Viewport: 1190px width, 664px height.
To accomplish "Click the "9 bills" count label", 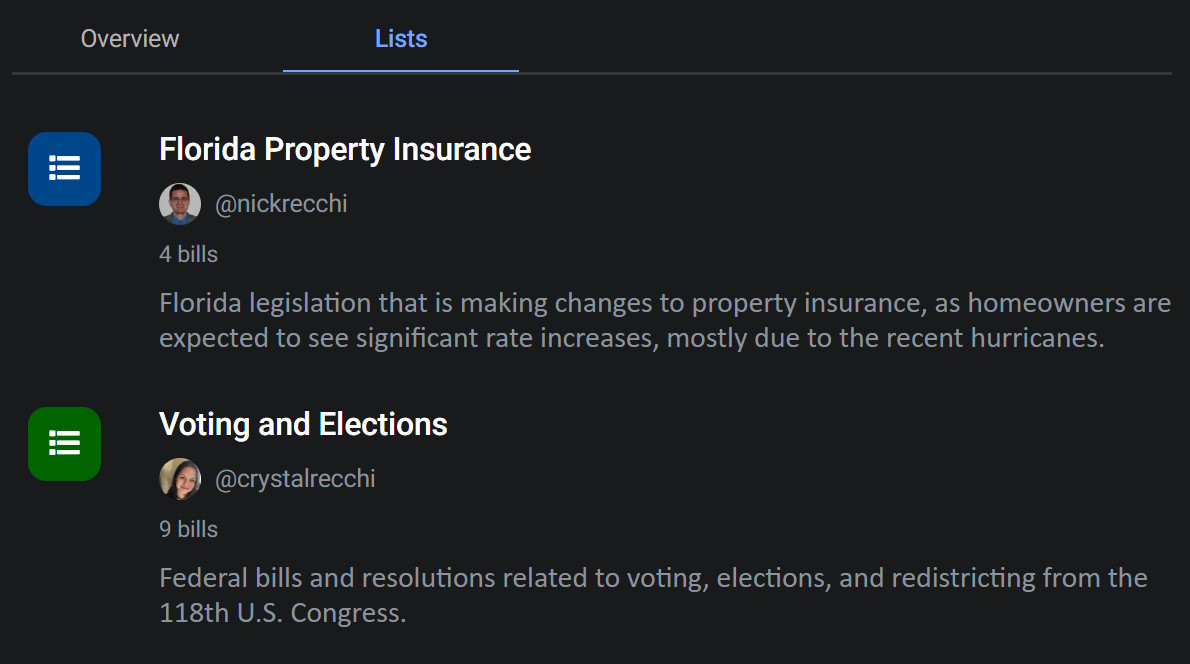I will pos(188,529).
